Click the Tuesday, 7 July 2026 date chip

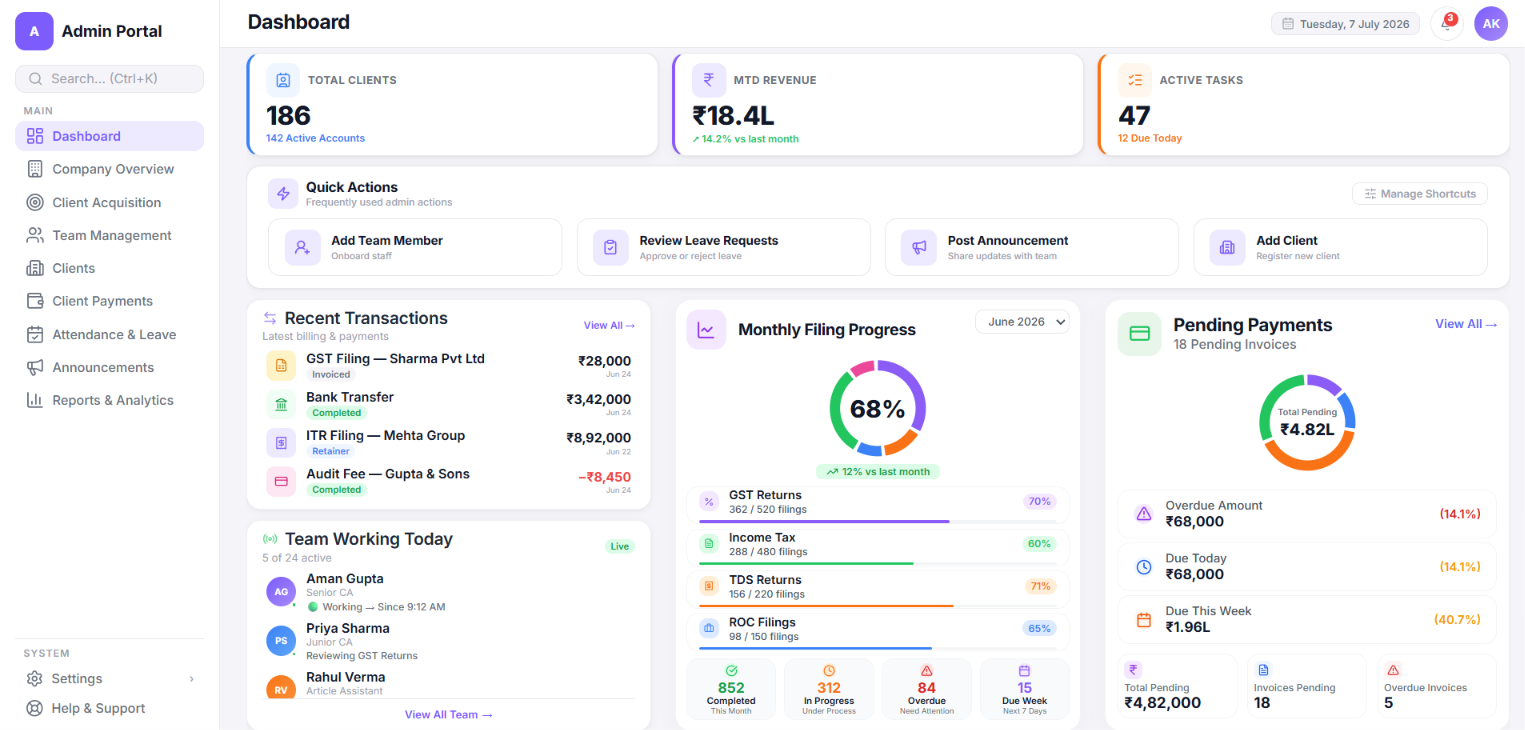point(1345,24)
